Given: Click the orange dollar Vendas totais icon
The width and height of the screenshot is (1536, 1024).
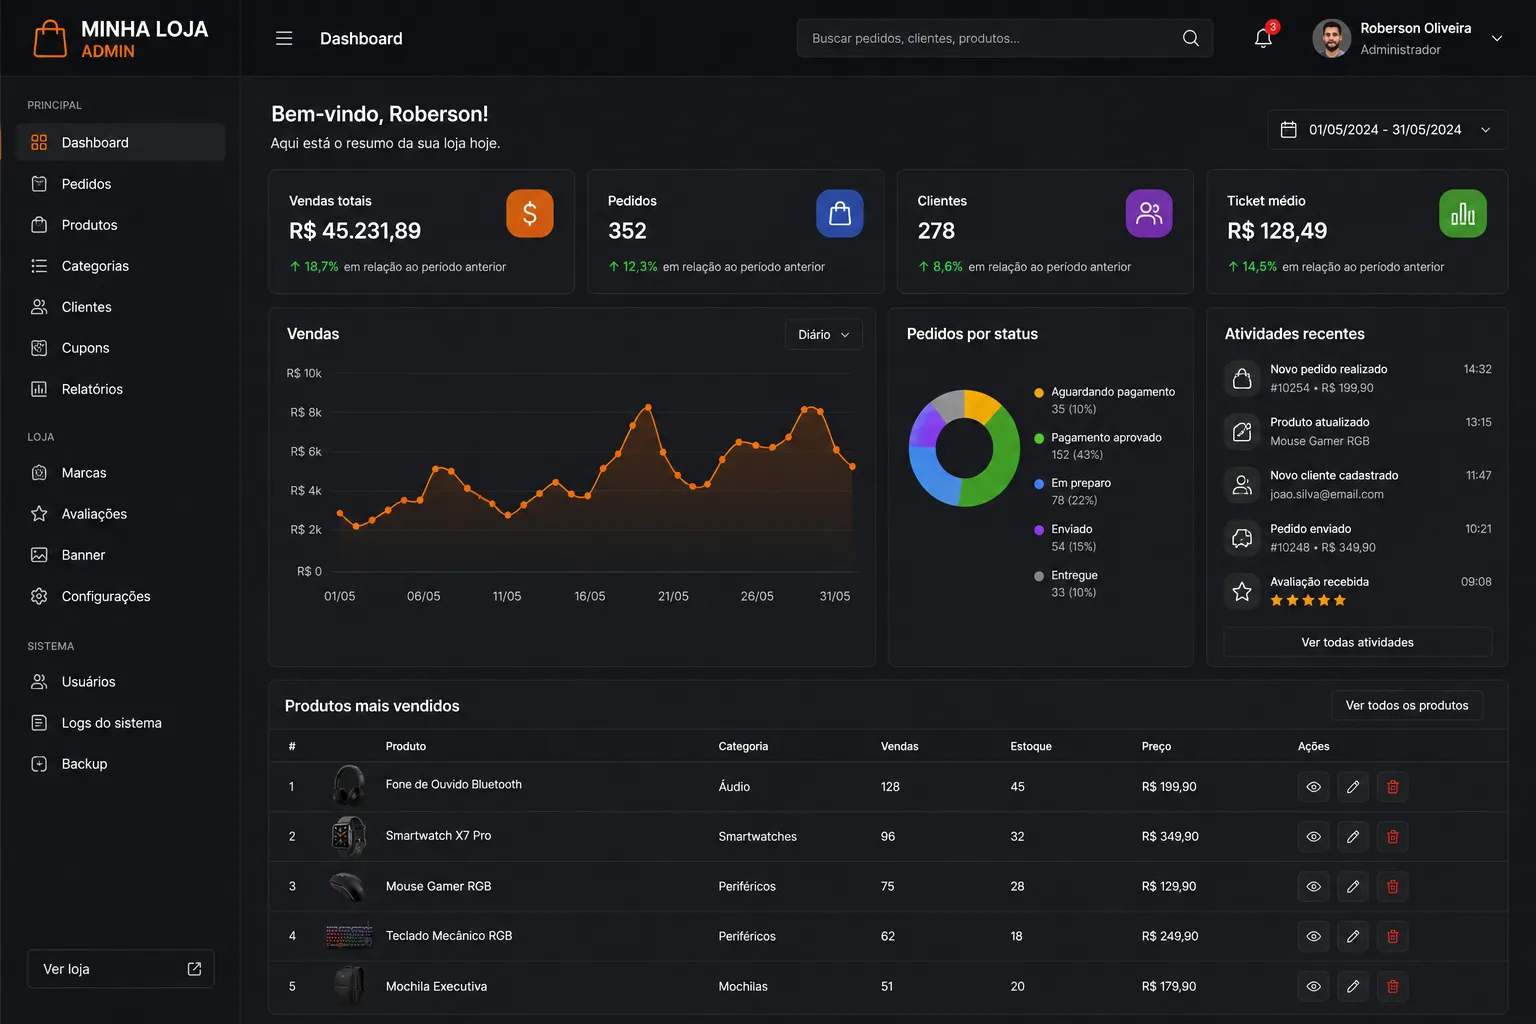Looking at the screenshot, I should point(530,213).
